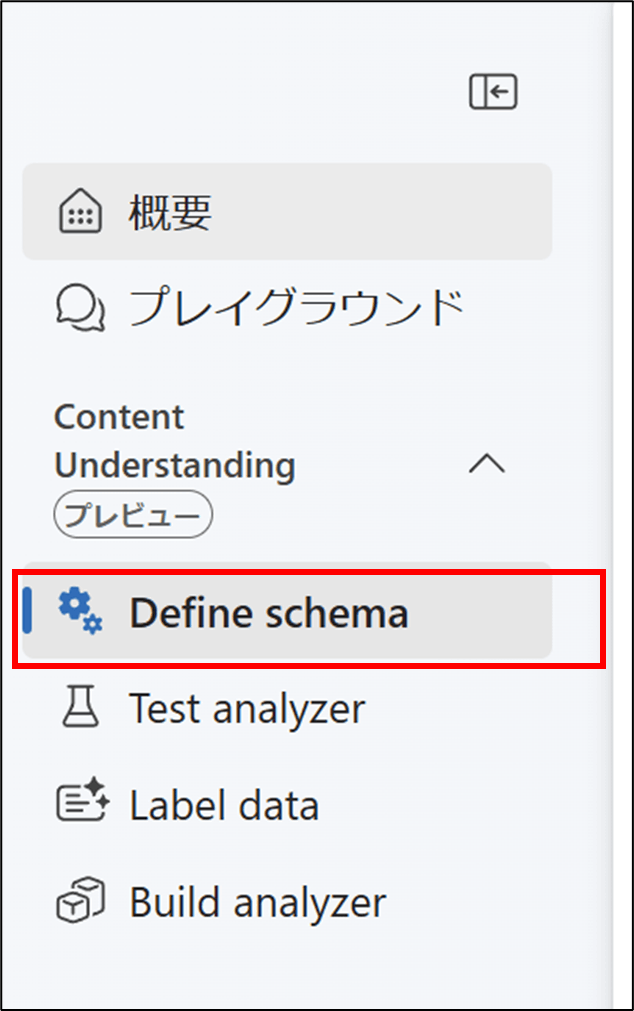Go to Test analyzer
The image size is (634, 1011).
tap(287, 708)
